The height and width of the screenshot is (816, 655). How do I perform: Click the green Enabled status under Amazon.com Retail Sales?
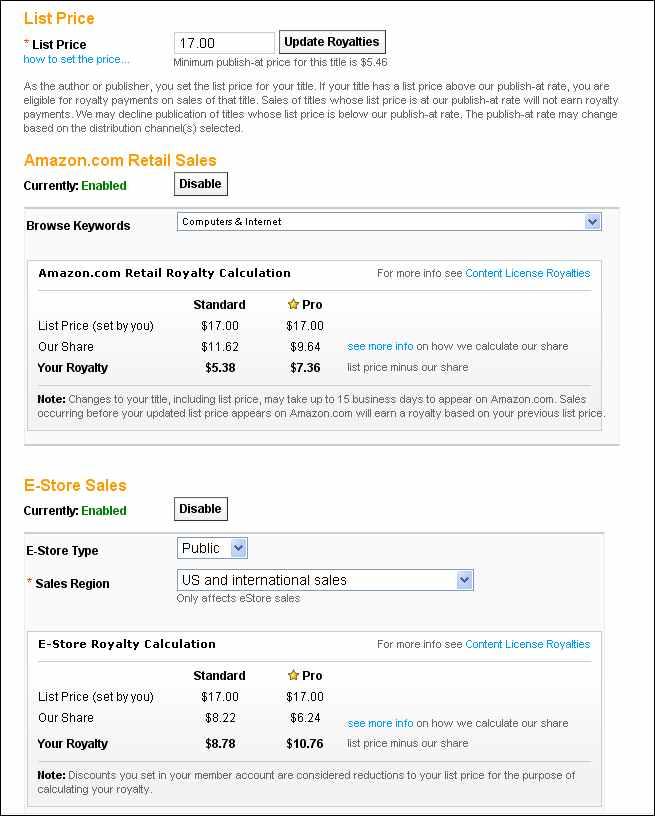click(104, 185)
